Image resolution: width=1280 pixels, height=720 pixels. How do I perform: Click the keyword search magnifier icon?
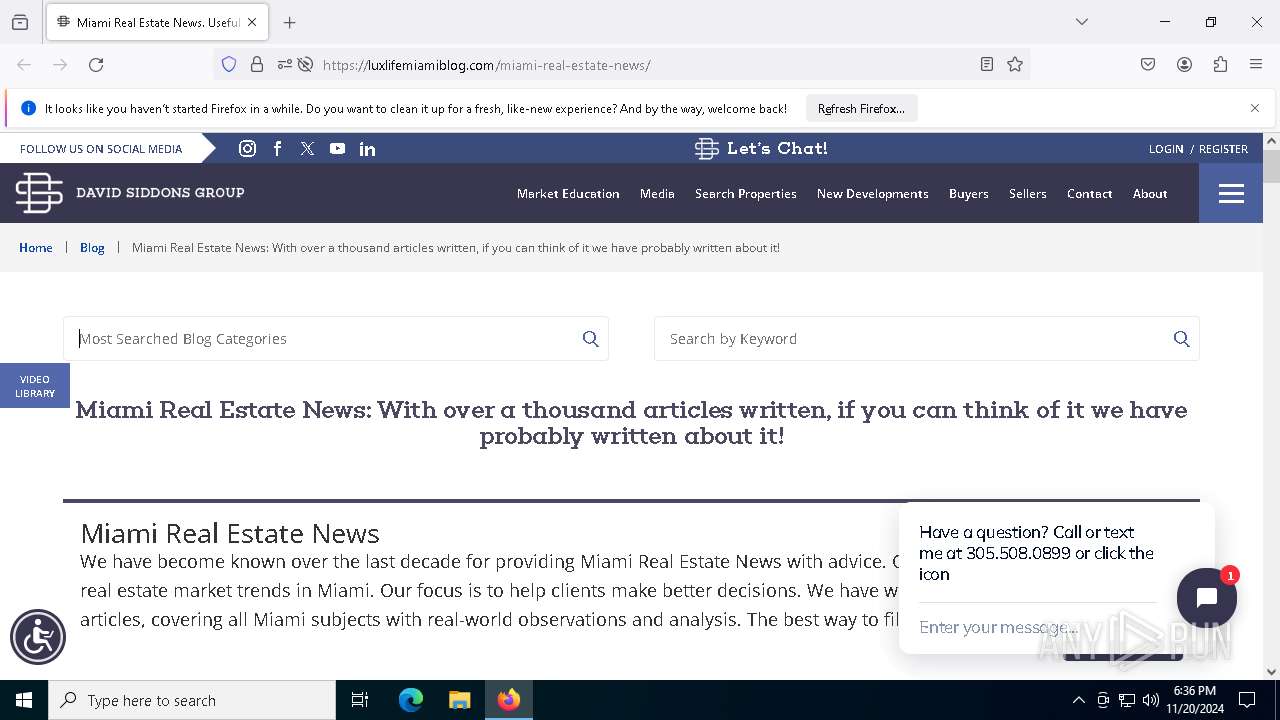(1182, 339)
